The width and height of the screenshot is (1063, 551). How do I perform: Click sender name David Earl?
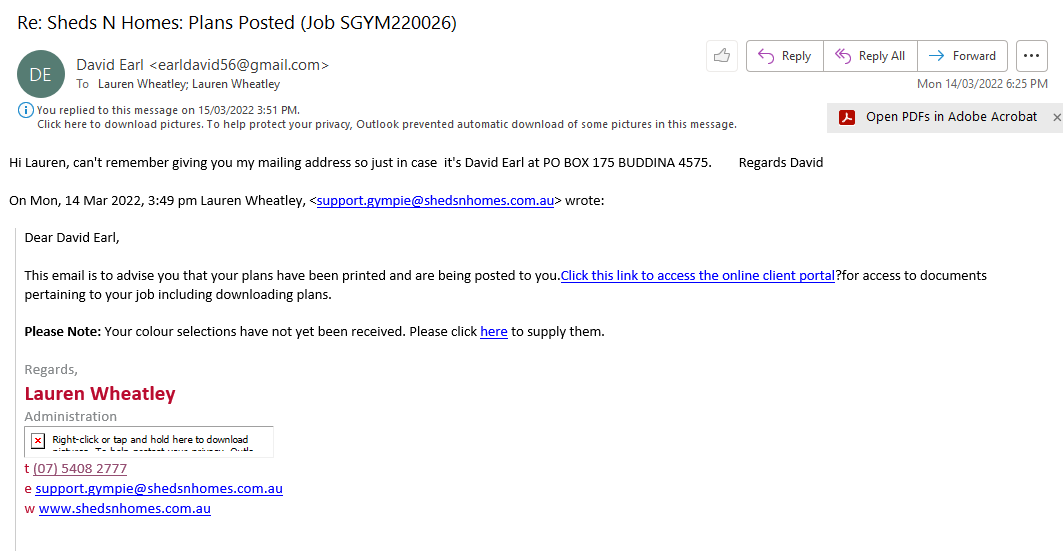tap(110, 65)
